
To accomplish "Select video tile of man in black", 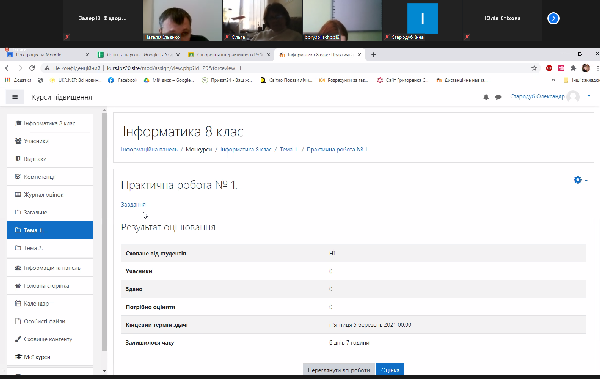I will (x=182, y=20).
